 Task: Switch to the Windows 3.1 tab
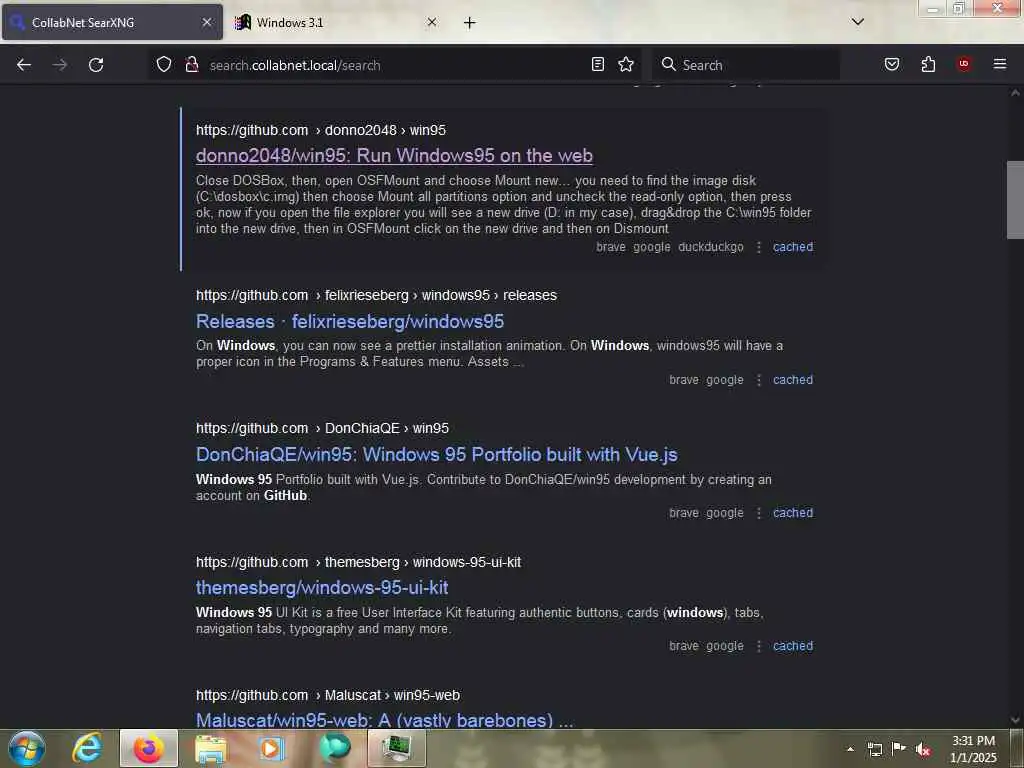pos(336,22)
